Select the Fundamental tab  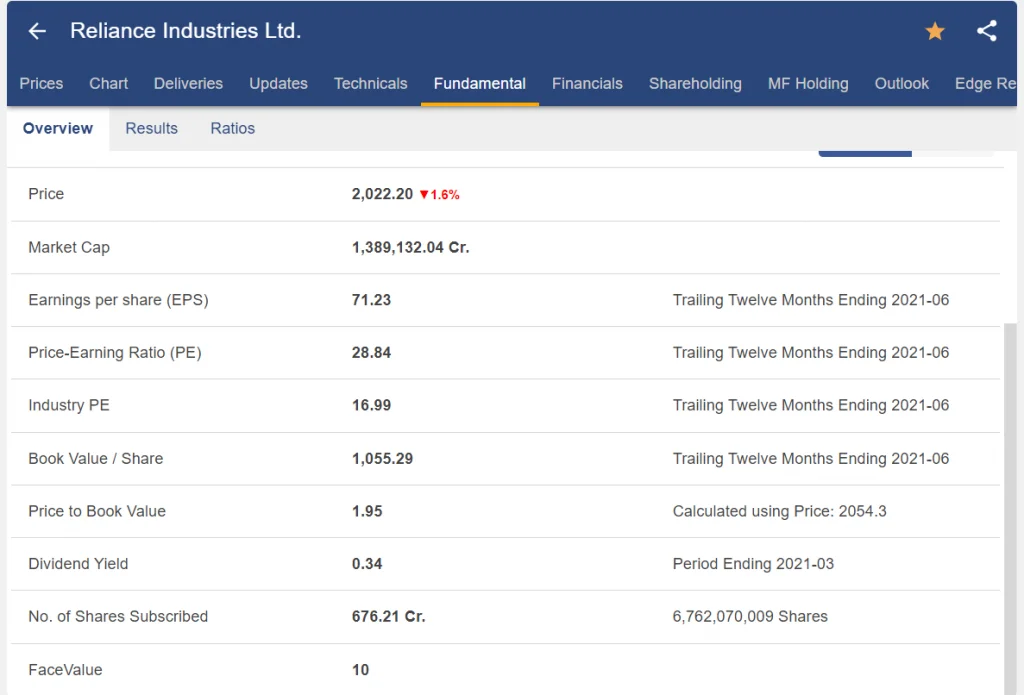coord(479,84)
